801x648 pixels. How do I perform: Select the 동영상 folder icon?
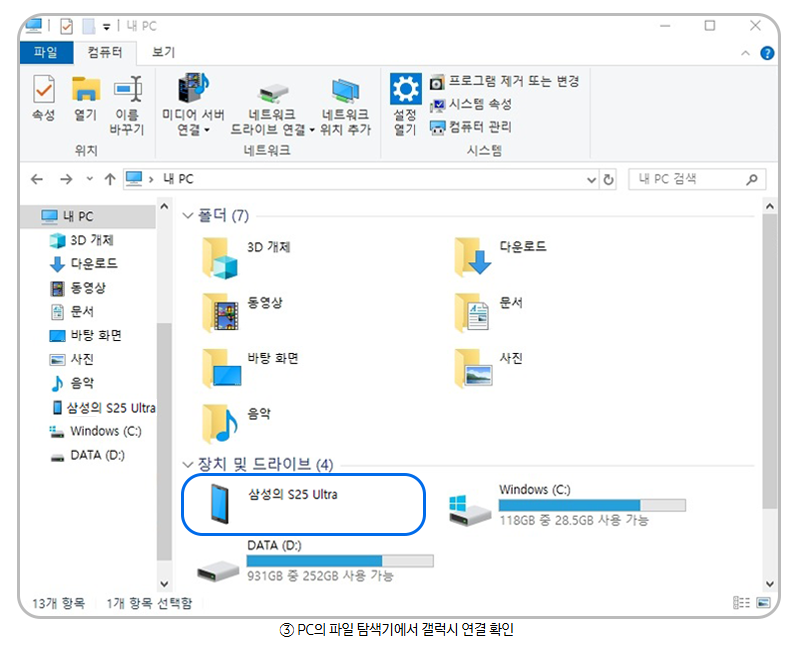tap(221, 312)
